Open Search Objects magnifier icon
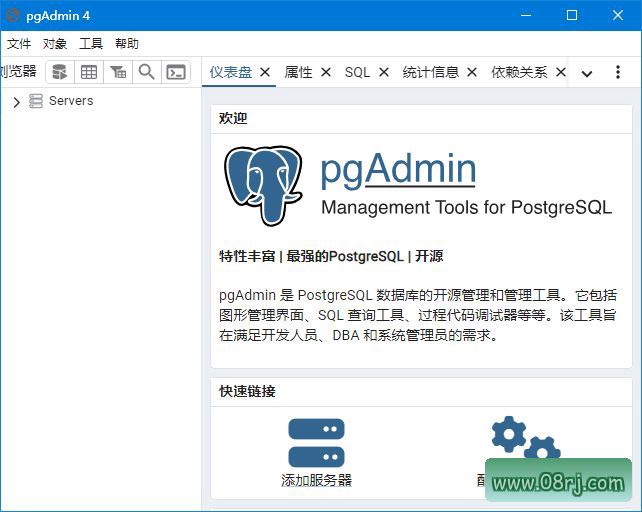This screenshot has width=642, height=512. pyautogui.click(x=147, y=72)
